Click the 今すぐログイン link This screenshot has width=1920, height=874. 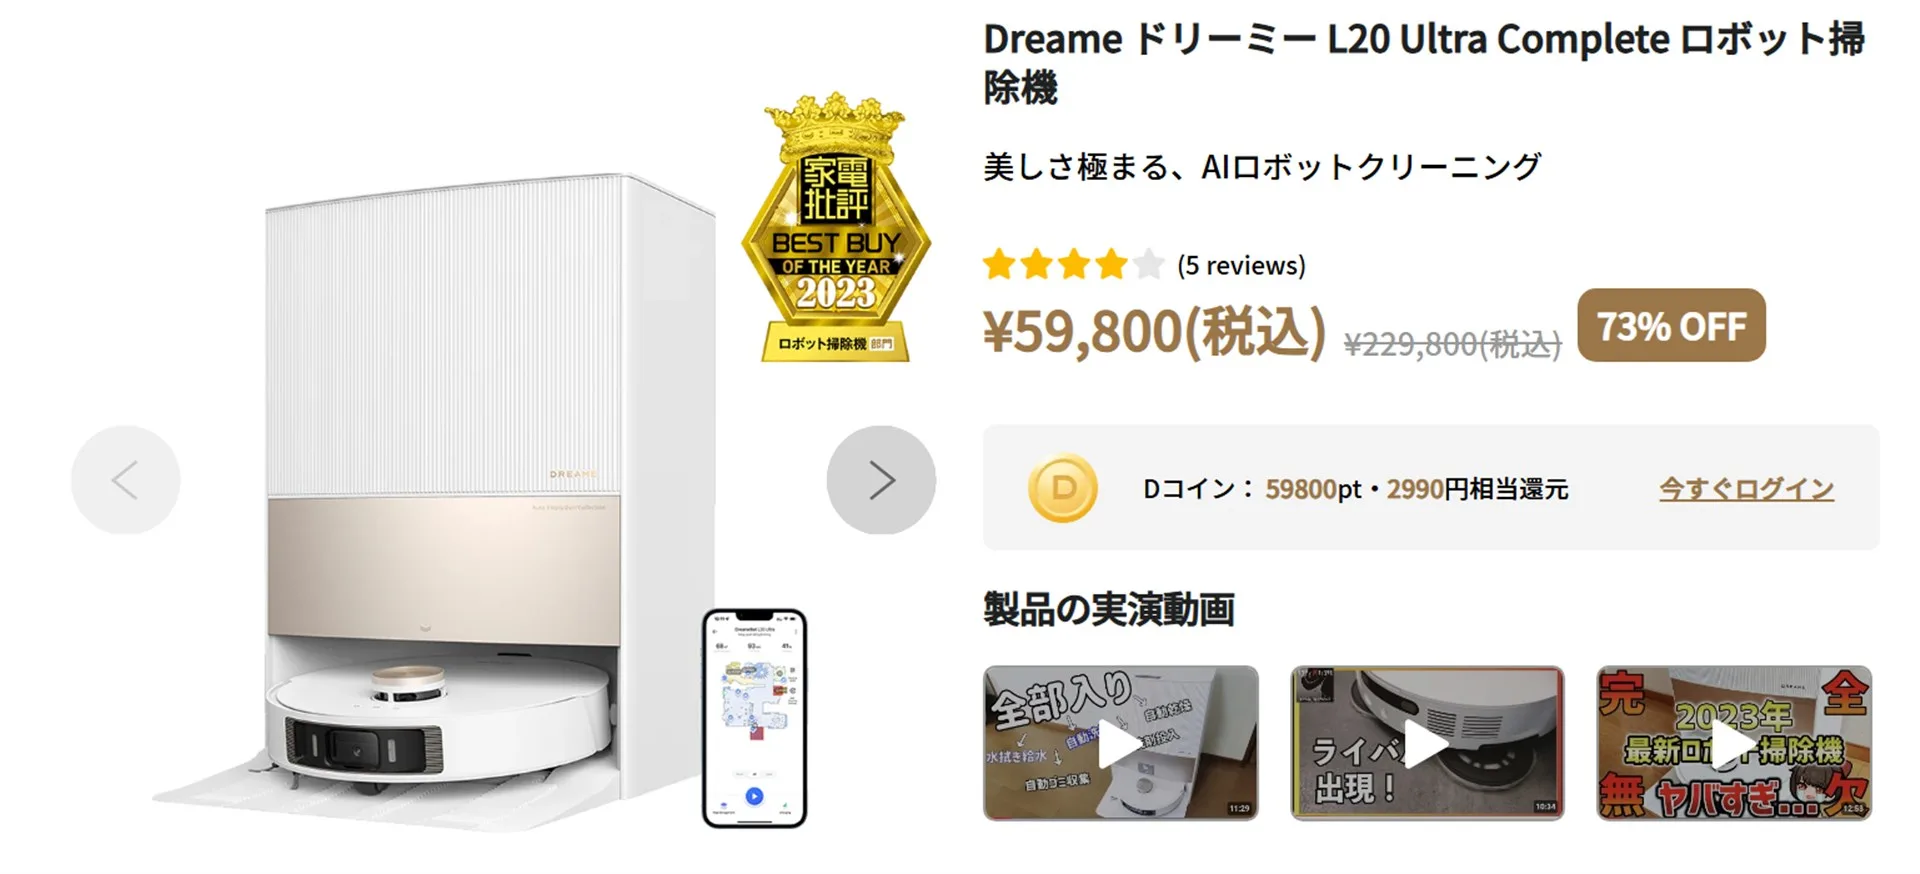tap(1746, 488)
